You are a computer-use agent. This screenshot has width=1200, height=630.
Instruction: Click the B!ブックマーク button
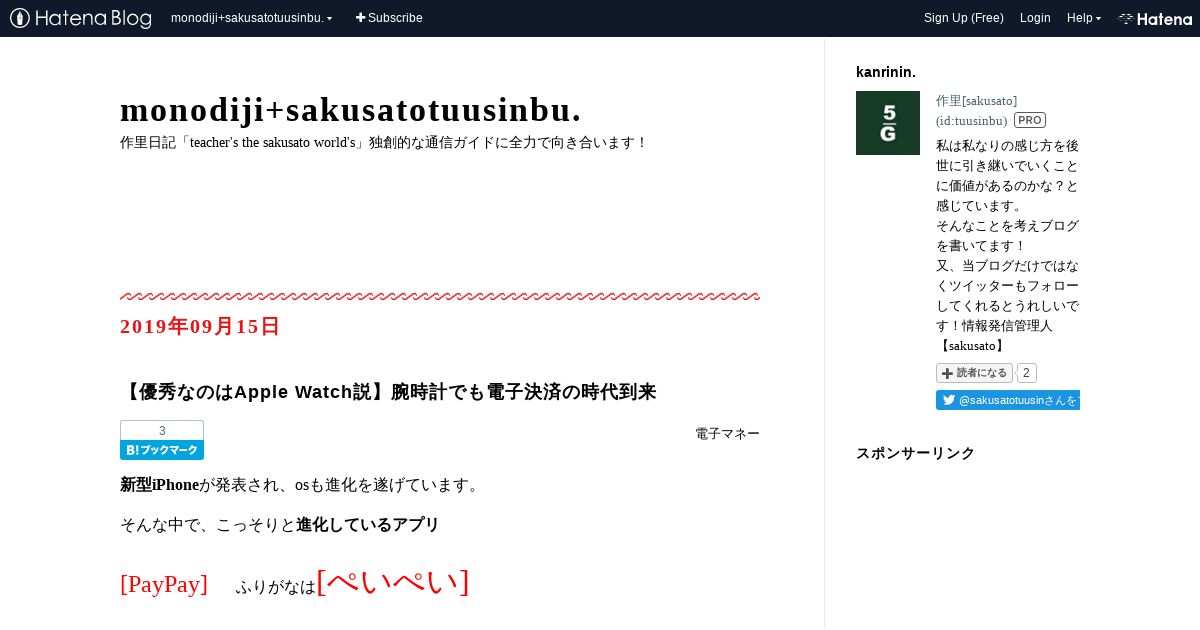[x=162, y=450]
